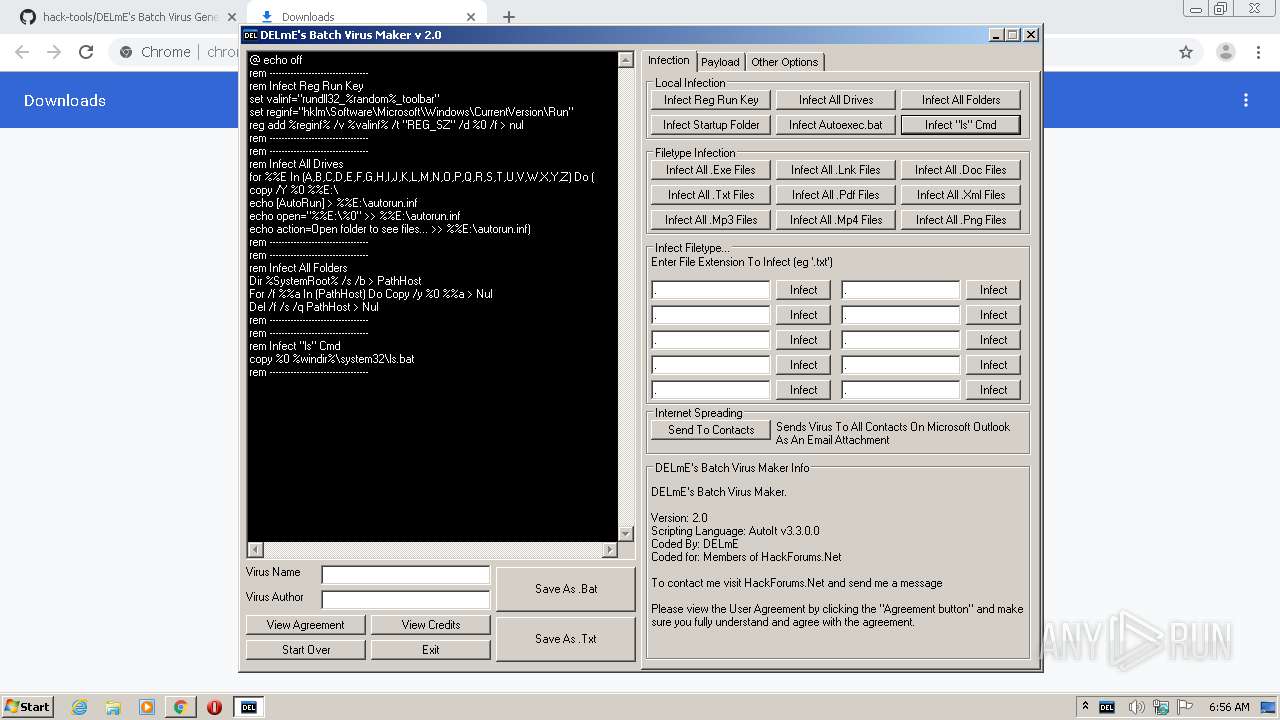Viewport: 1280px width, 720px height.
Task: Open the Other Options tab
Action: click(785, 62)
